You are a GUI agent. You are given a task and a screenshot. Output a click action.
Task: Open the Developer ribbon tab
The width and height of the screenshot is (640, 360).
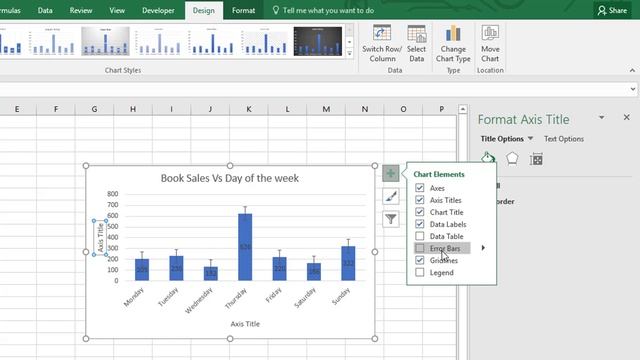158,11
